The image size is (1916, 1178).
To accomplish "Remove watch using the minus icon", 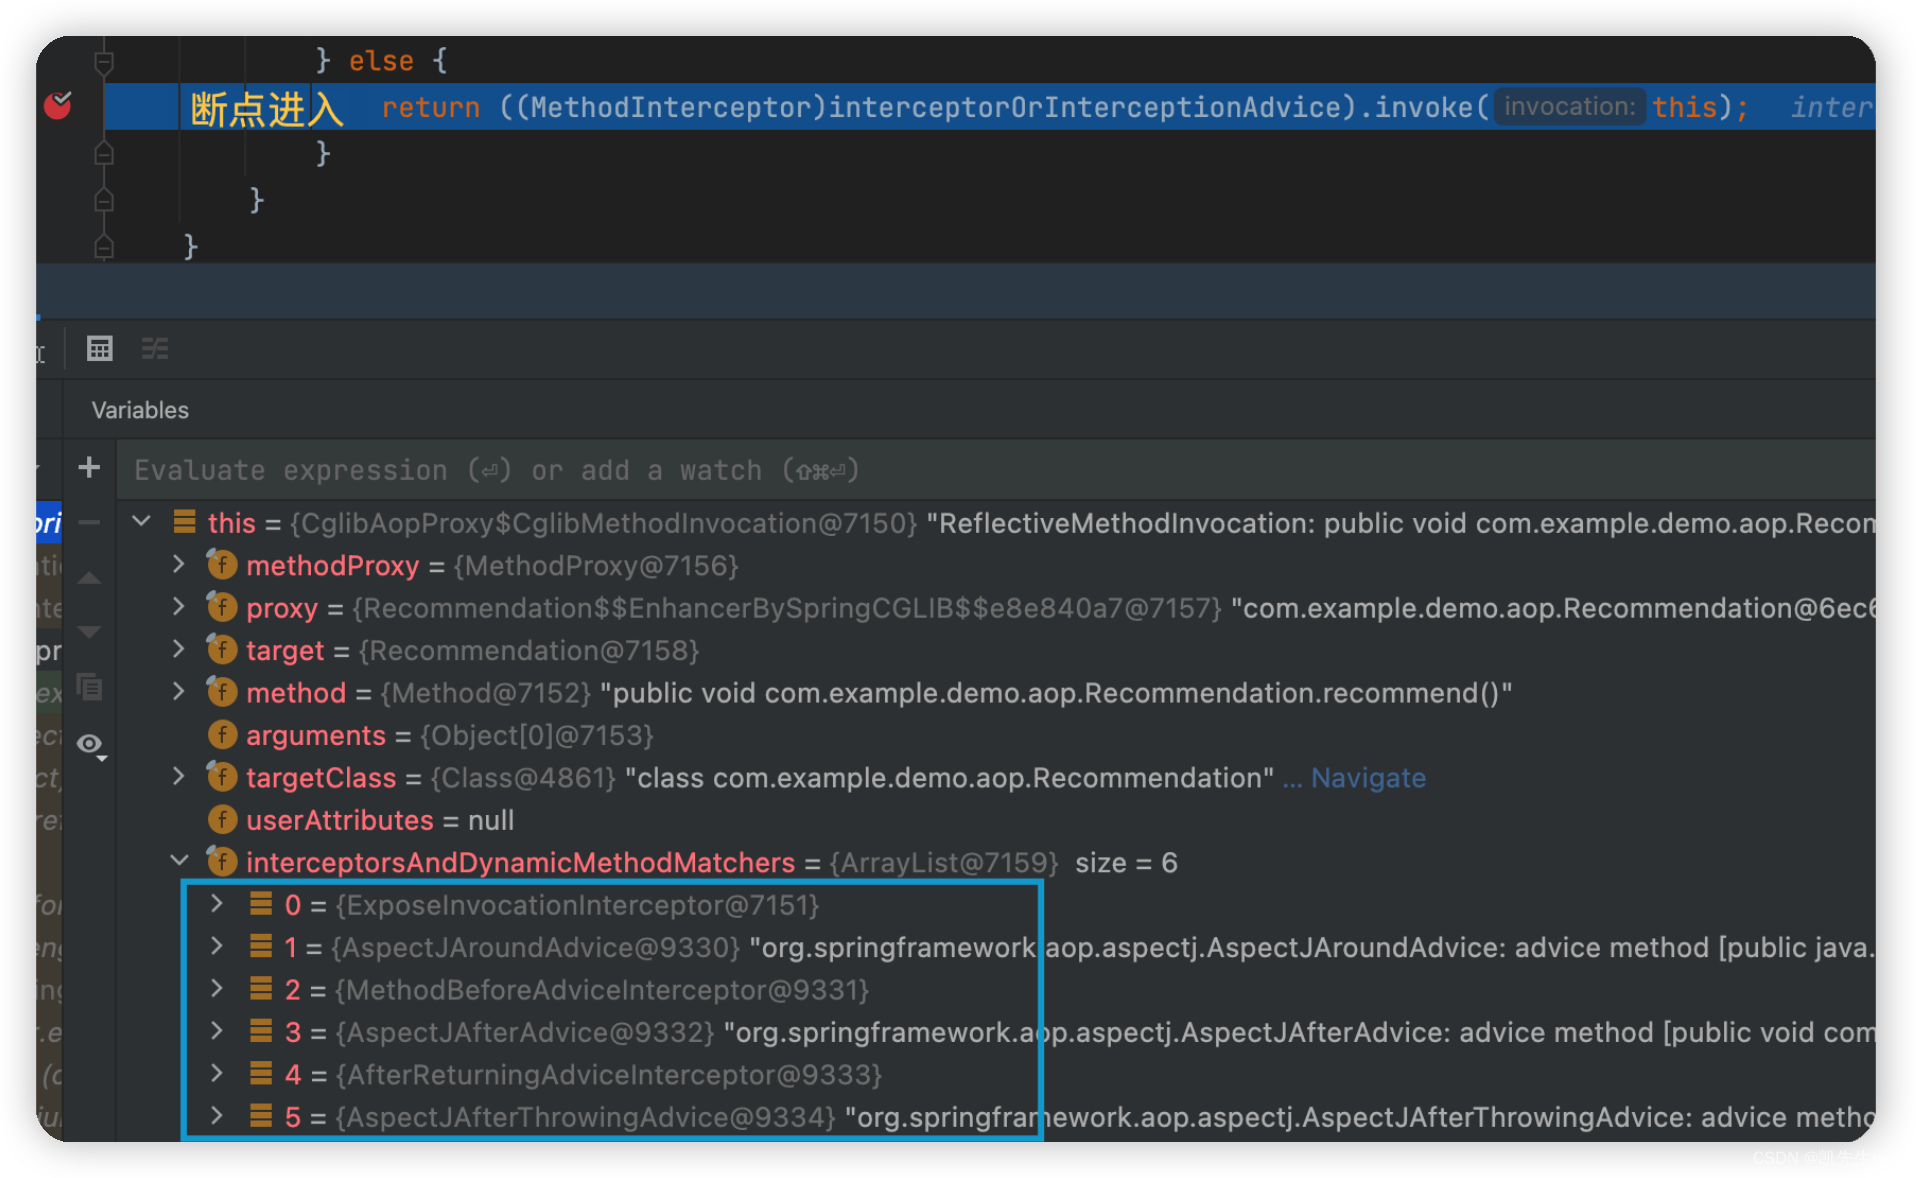I will 89,522.
